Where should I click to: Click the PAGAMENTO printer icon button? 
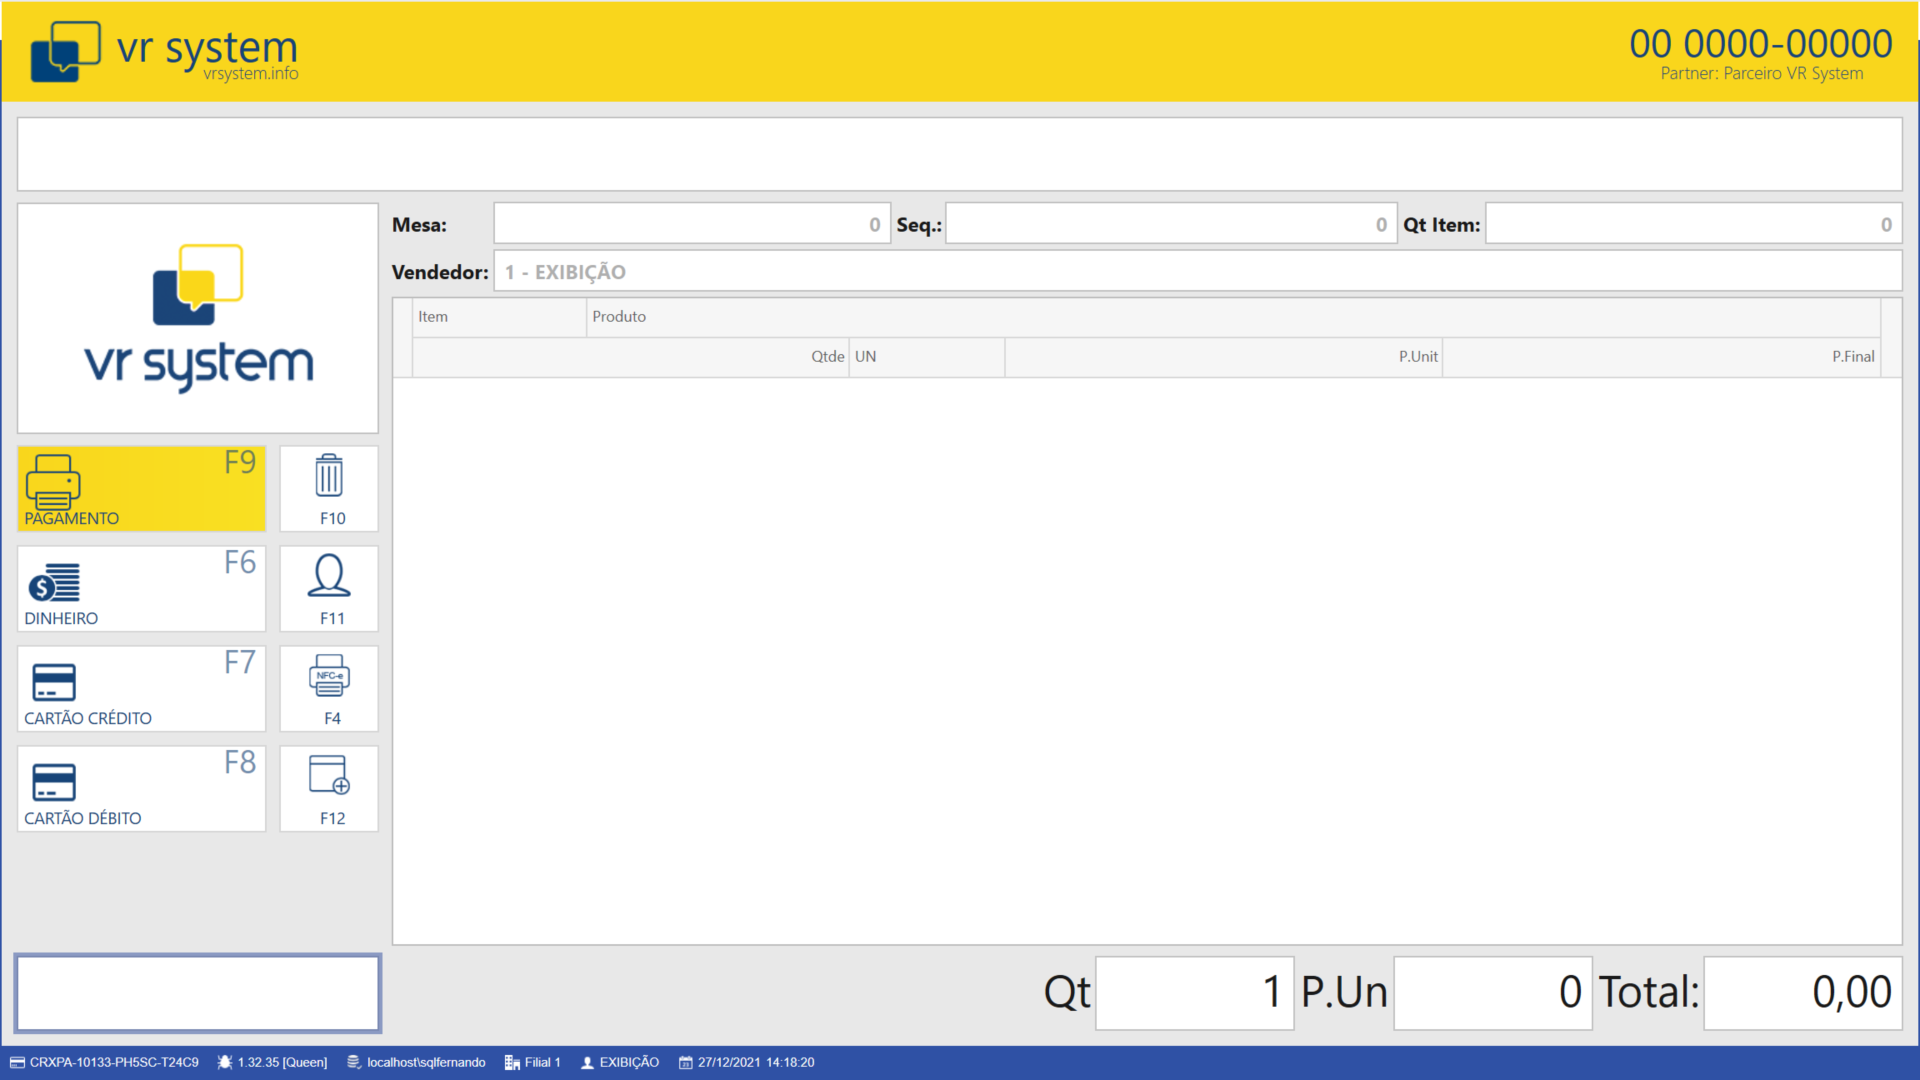[53, 481]
